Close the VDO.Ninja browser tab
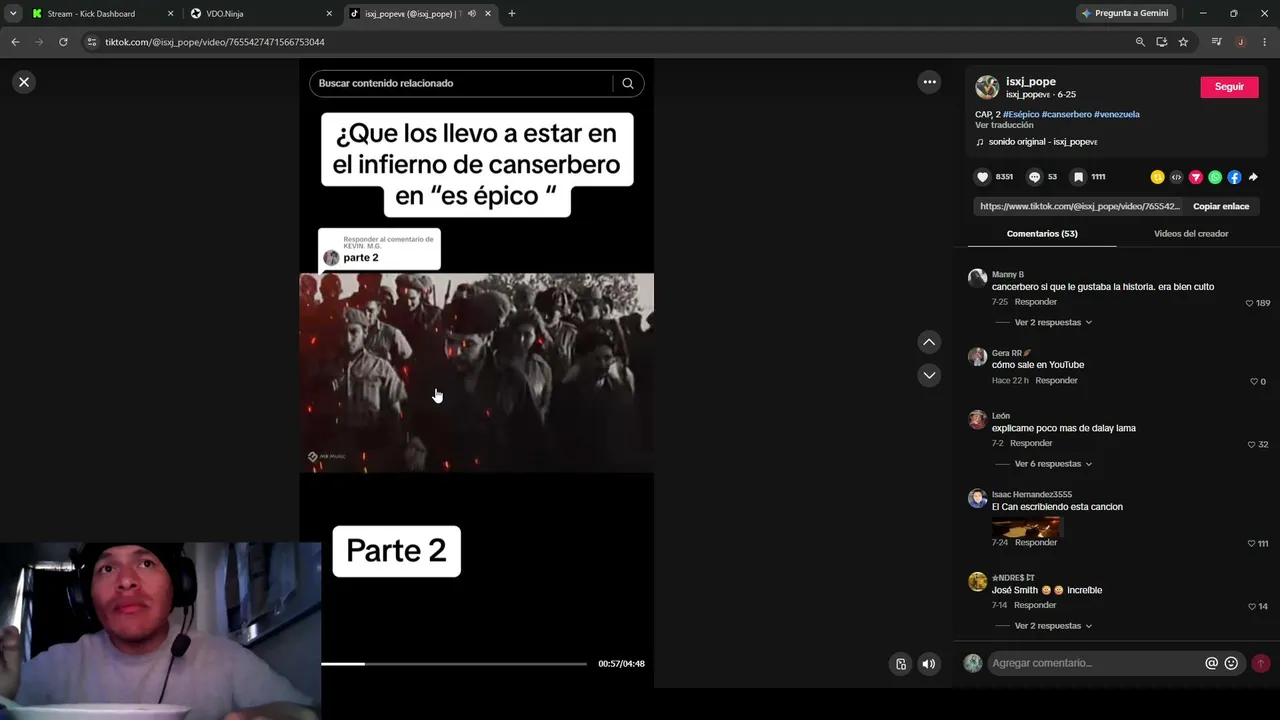Screen dimensions: 1280x720 [x=329, y=14]
